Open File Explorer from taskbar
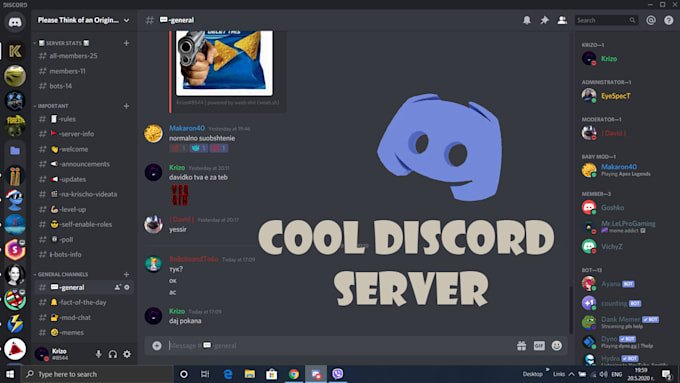The height and width of the screenshot is (383, 680). (250, 374)
